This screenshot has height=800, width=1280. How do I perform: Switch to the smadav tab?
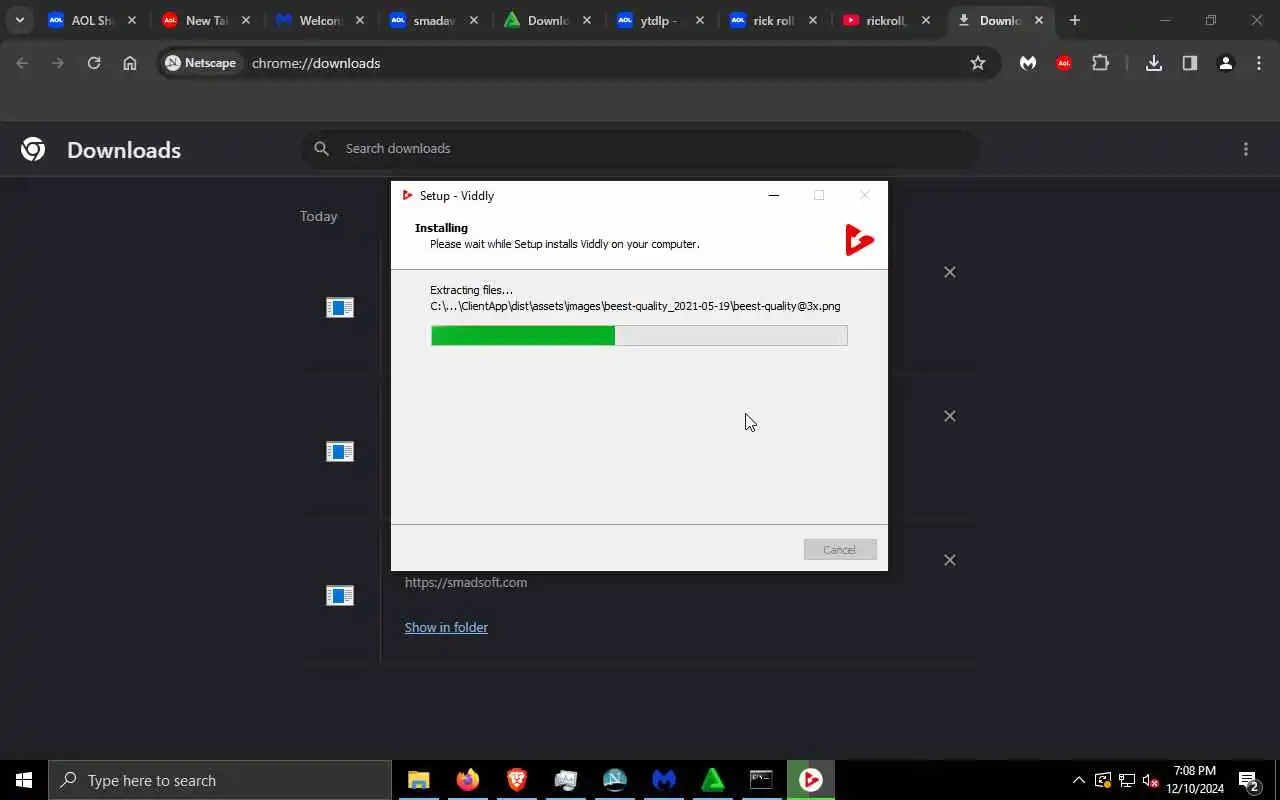click(x=433, y=20)
